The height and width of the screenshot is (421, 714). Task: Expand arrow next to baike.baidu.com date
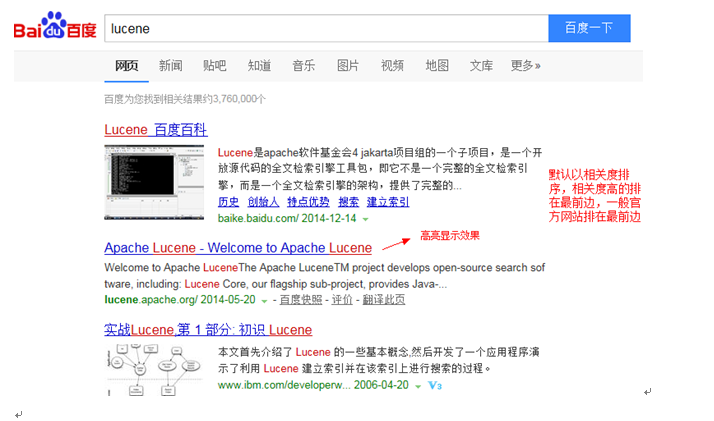point(365,219)
